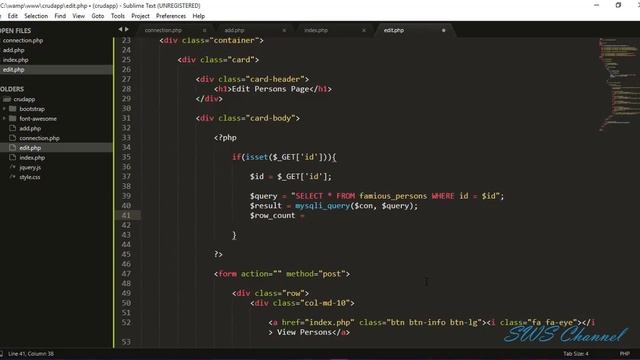Viewport: 640px width, 360px height.
Task: Switch to the connection.php tab
Action: click(163, 30)
